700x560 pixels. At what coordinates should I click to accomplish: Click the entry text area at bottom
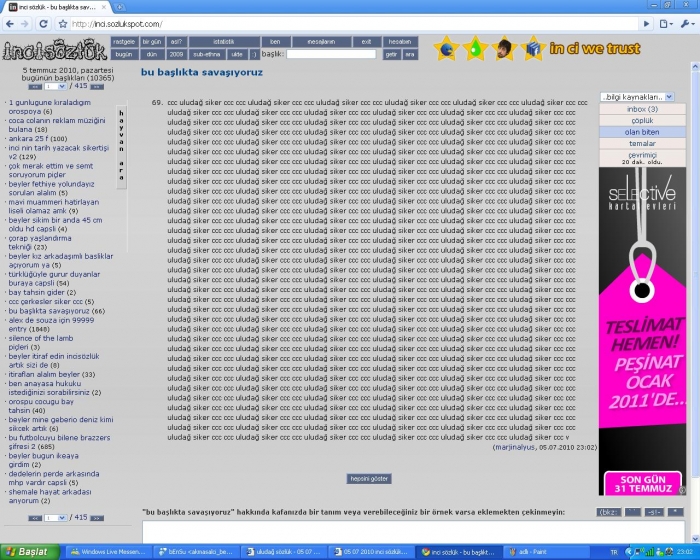(x=413, y=531)
